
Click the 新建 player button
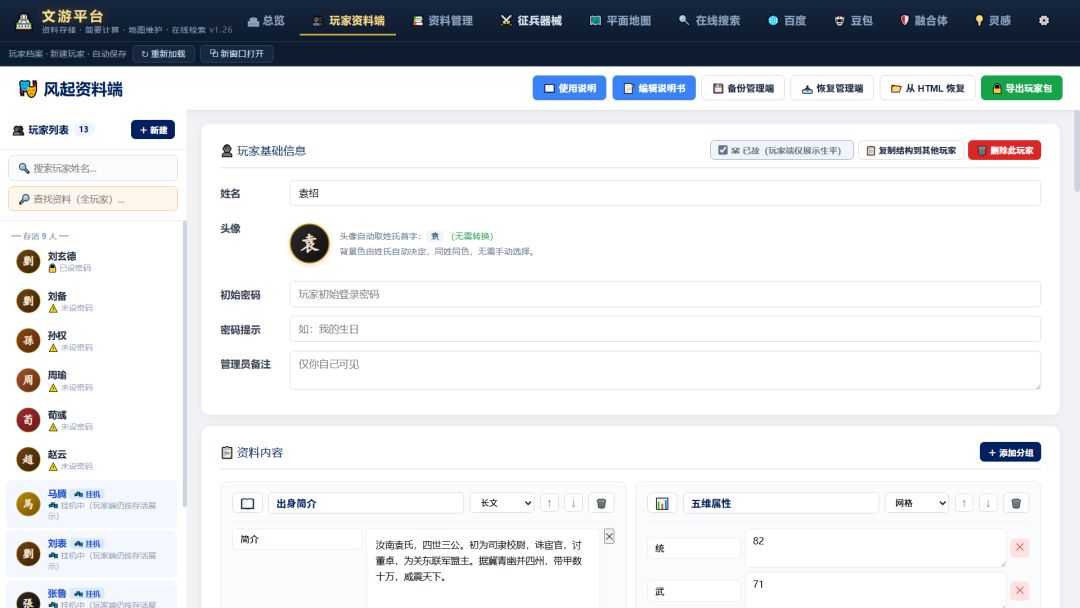click(x=153, y=130)
